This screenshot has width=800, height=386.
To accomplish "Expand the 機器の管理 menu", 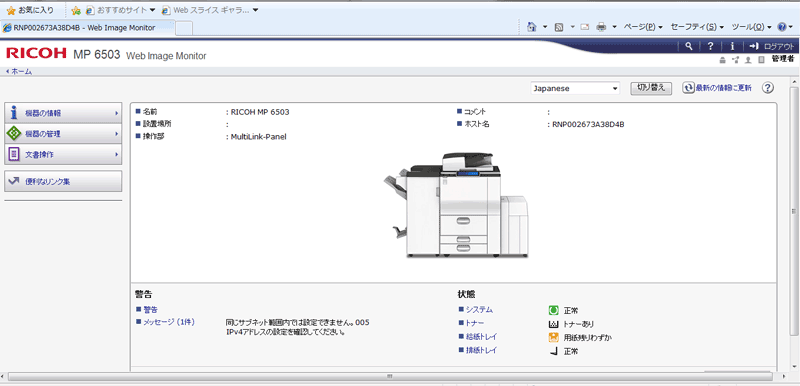I will click(63, 134).
